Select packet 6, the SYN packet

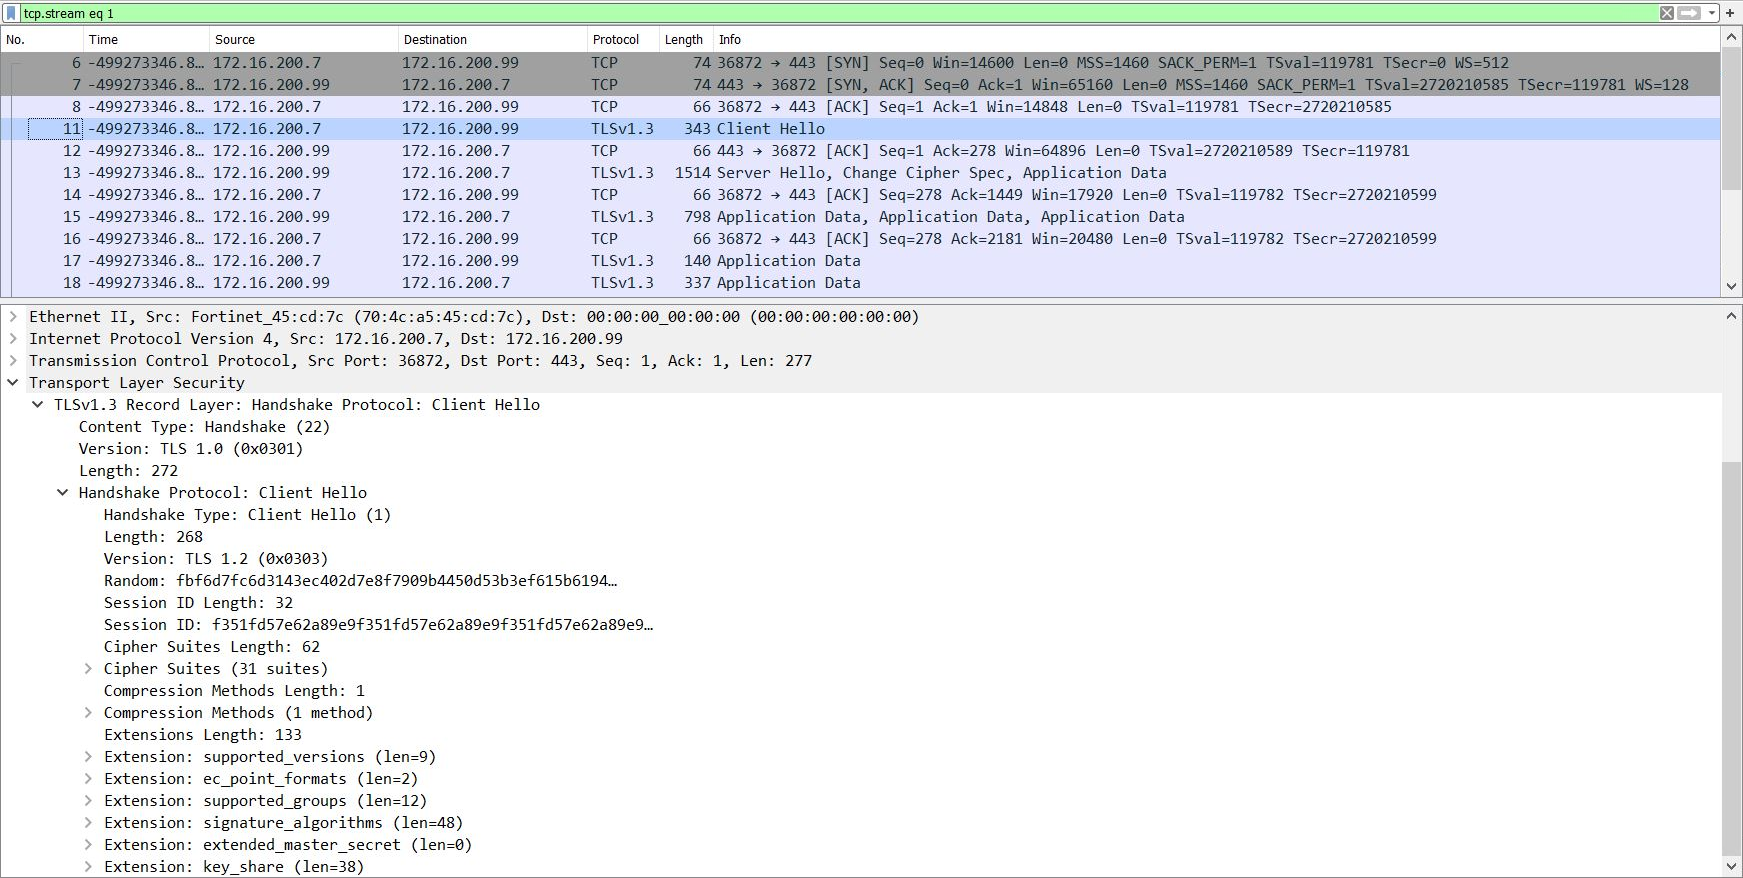click(860, 63)
